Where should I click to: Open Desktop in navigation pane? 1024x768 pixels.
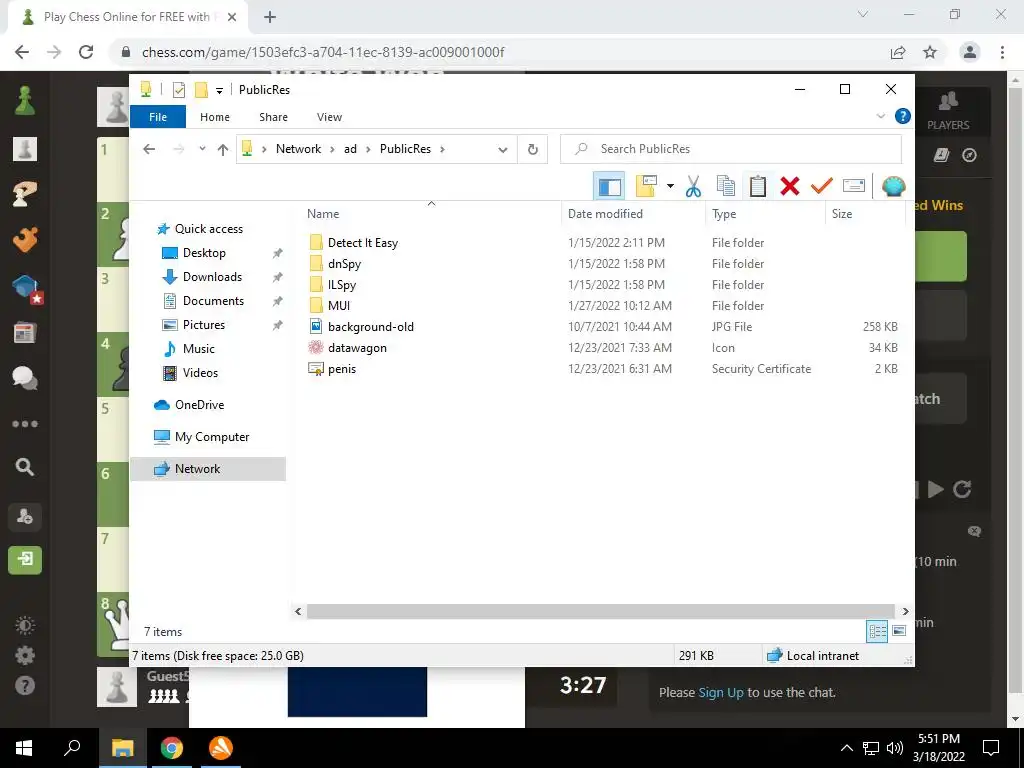click(x=204, y=253)
